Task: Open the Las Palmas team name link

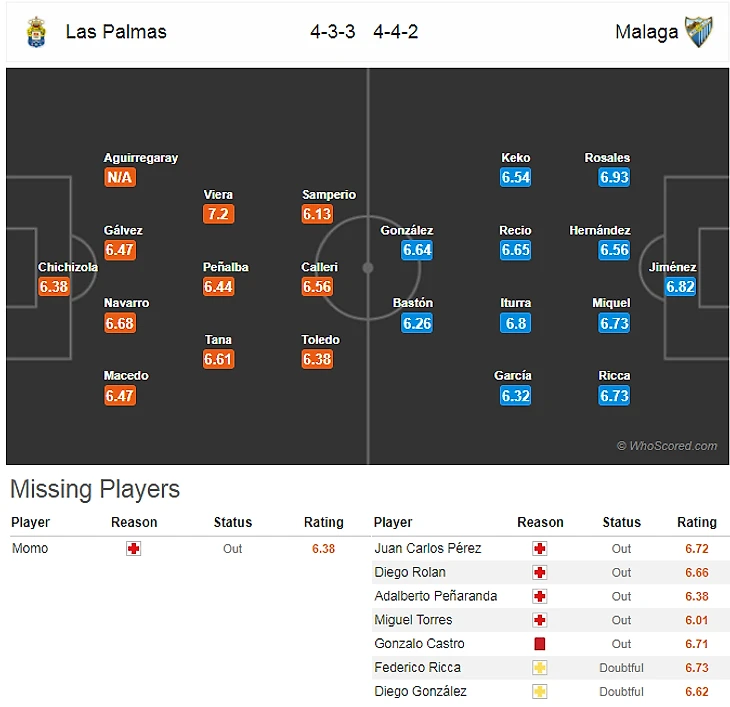Action: click(116, 32)
